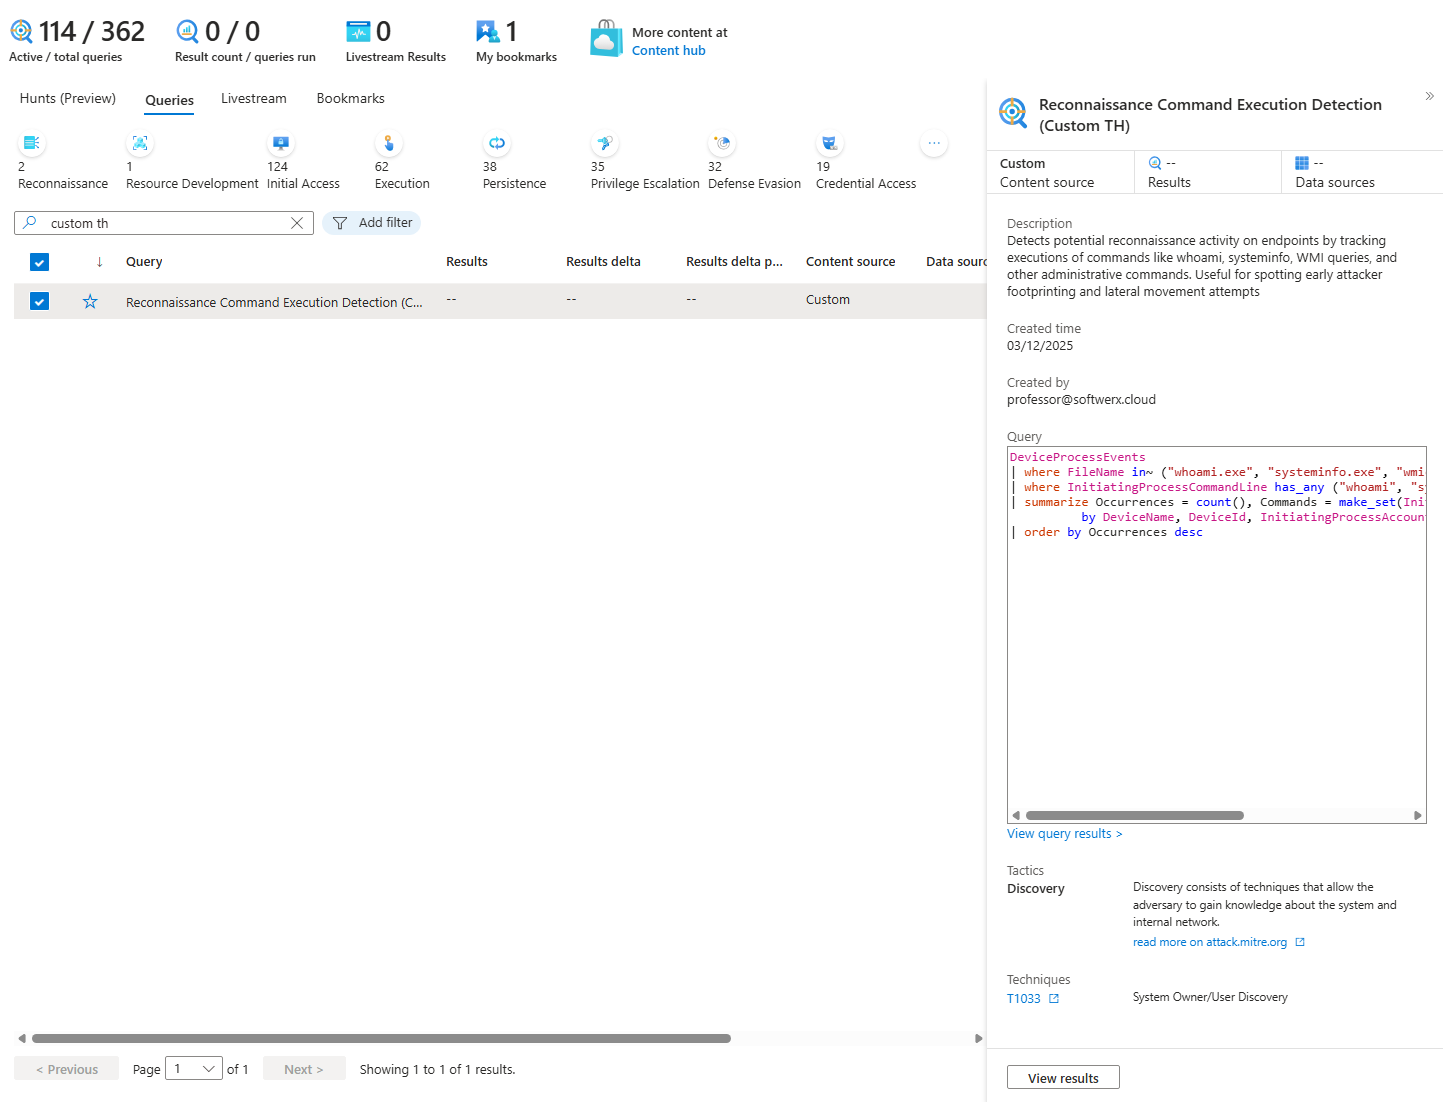The image size is (1443, 1102).
Task: Click the hunting query icon beside the pane title
Action: coord(1013,112)
